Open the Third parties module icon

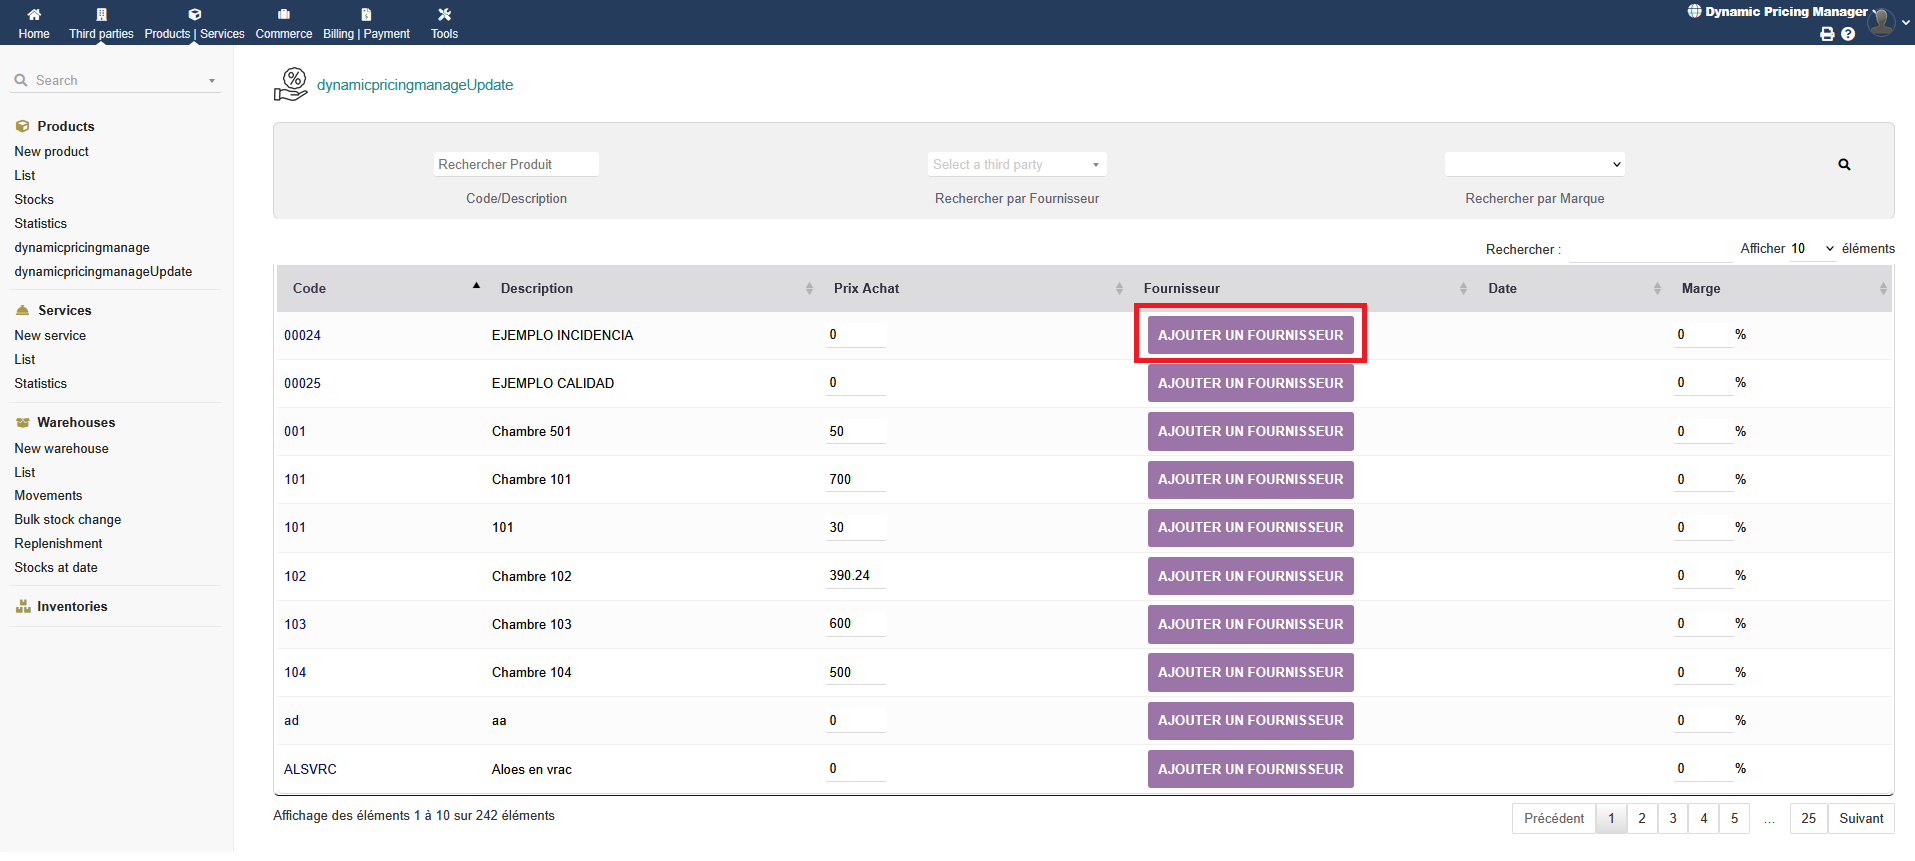point(101,15)
